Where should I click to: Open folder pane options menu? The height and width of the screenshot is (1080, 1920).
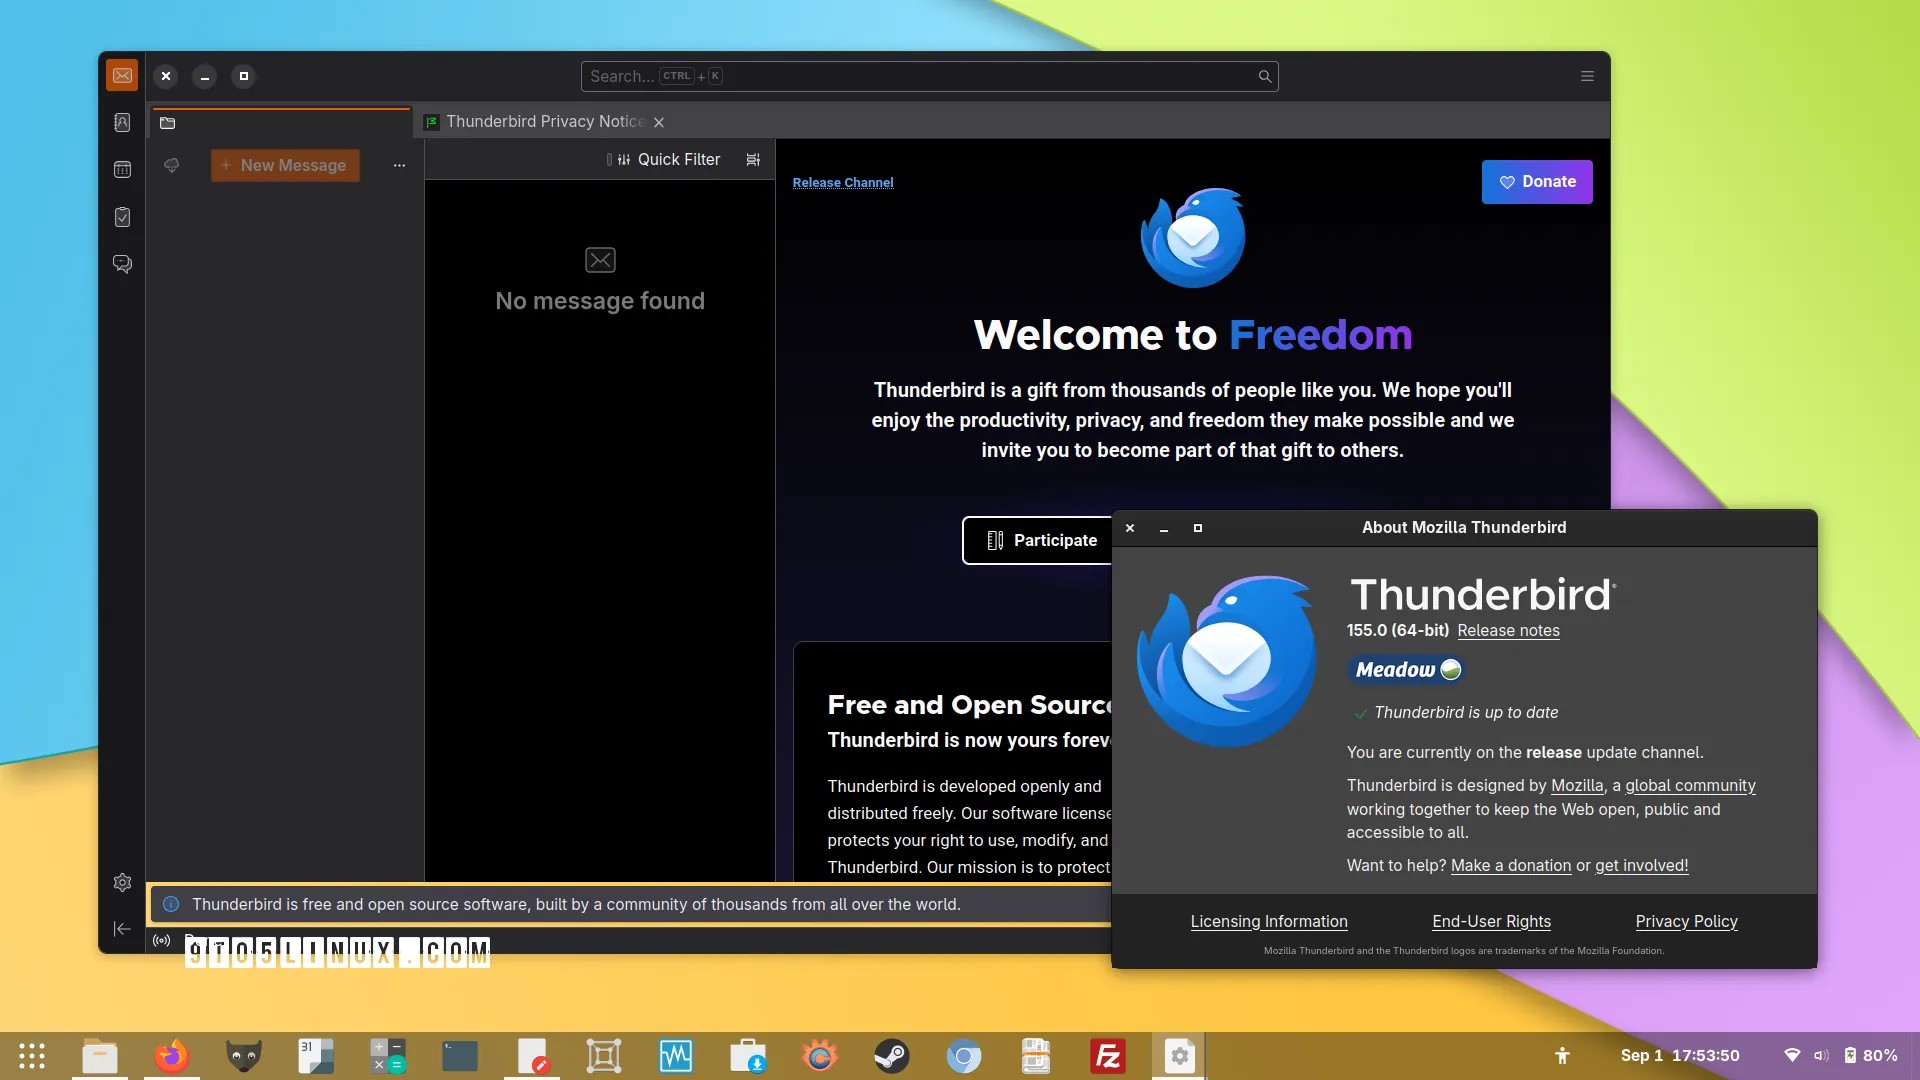pos(399,165)
